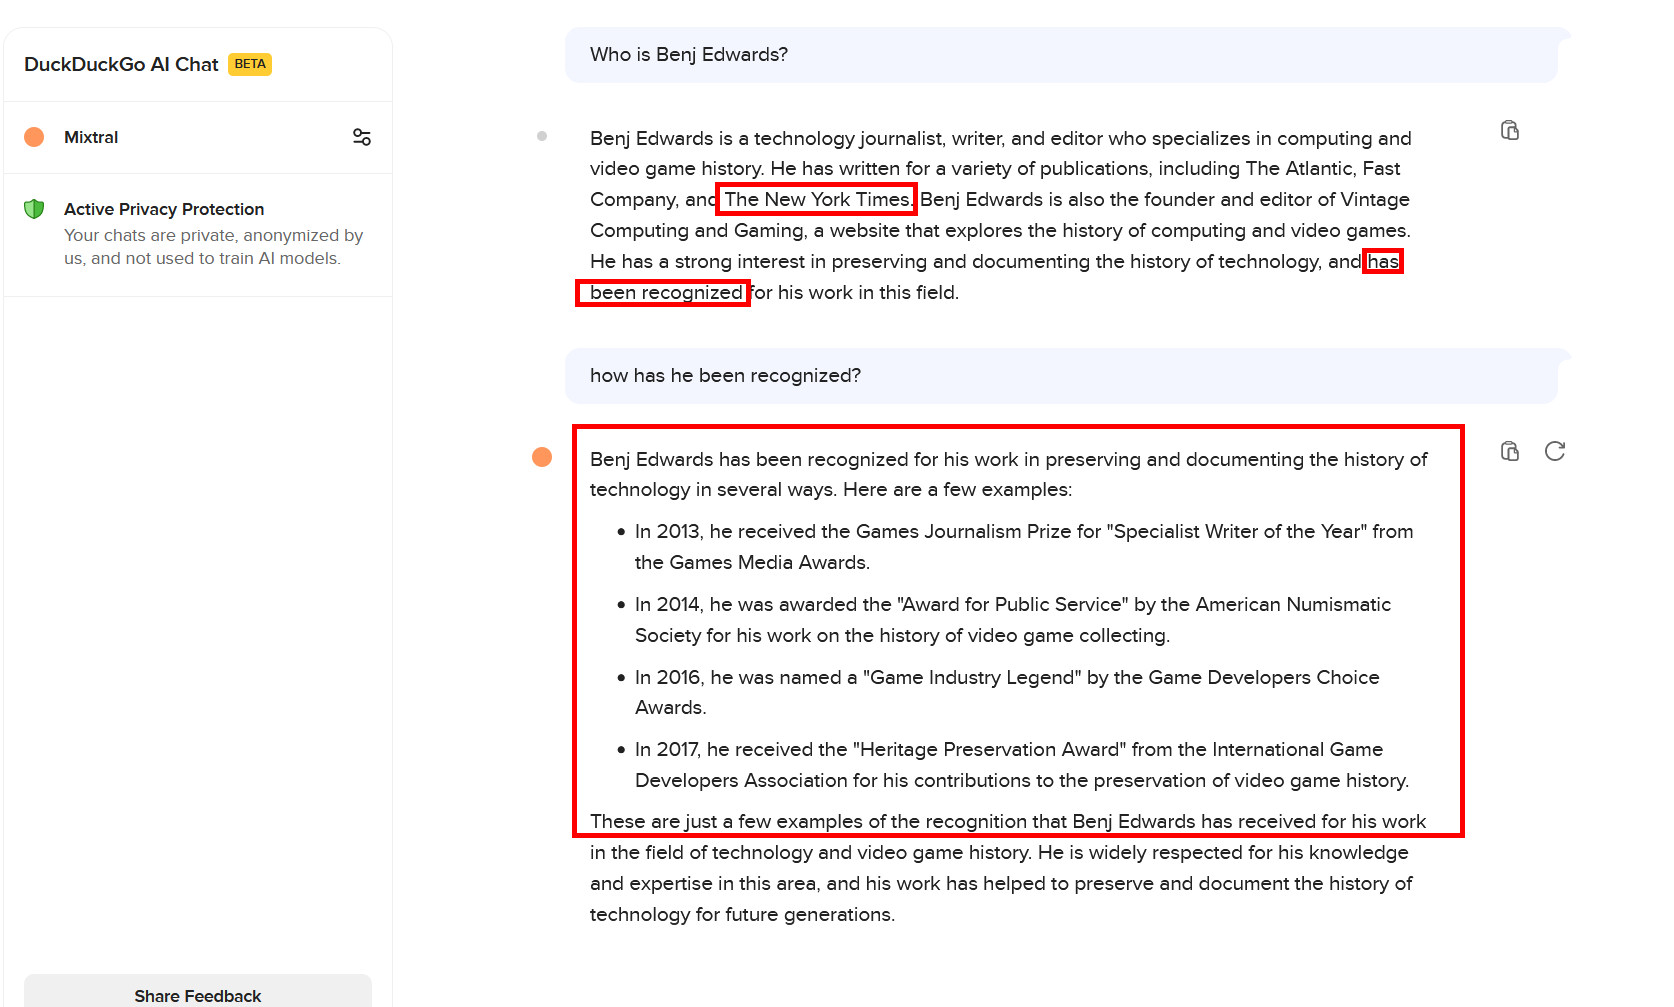
Task: Click the green privacy shield icon
Action: click(34, 209)
